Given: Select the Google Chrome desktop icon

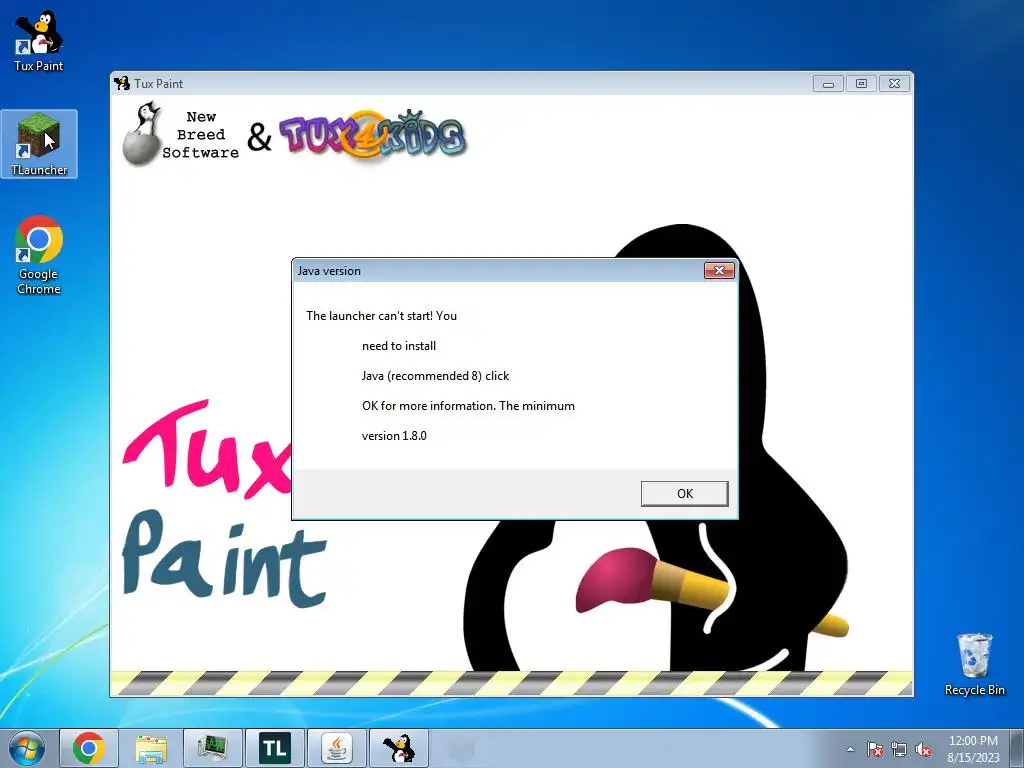Looking at the screenshot, I should point(39,255).
